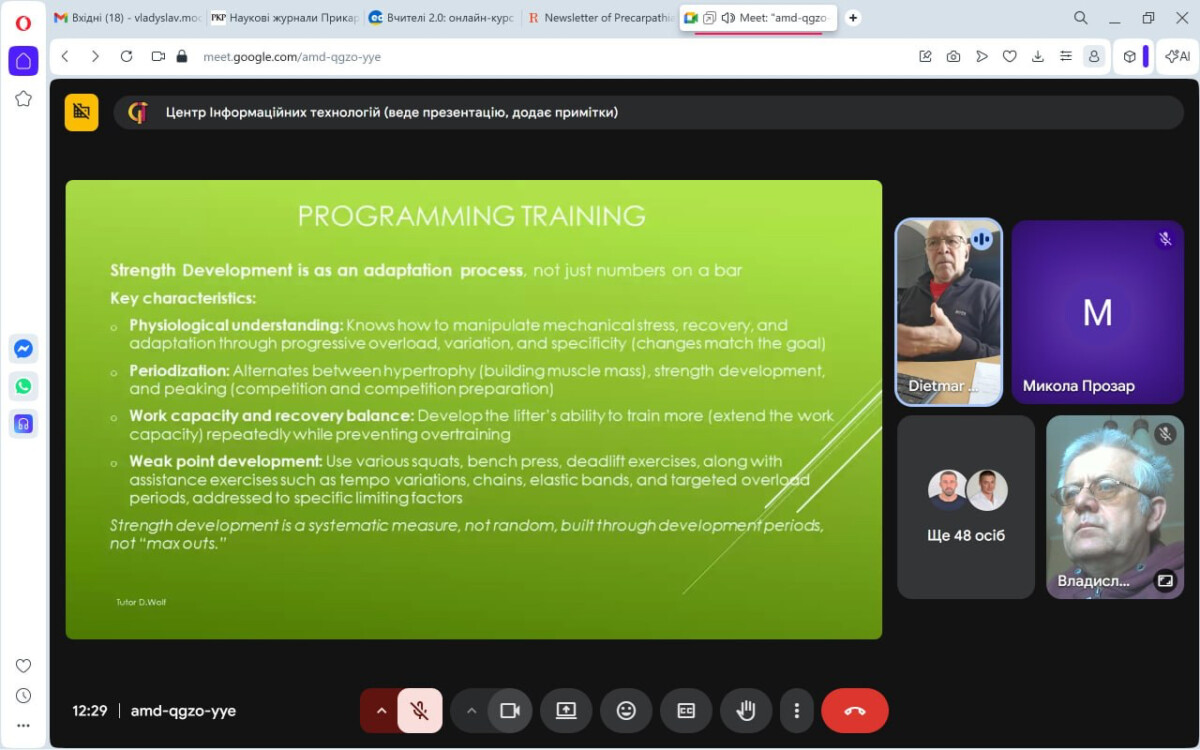Click the Opera AI button
This screenshot has height=750, width=1200.
tap(1178, 57)
